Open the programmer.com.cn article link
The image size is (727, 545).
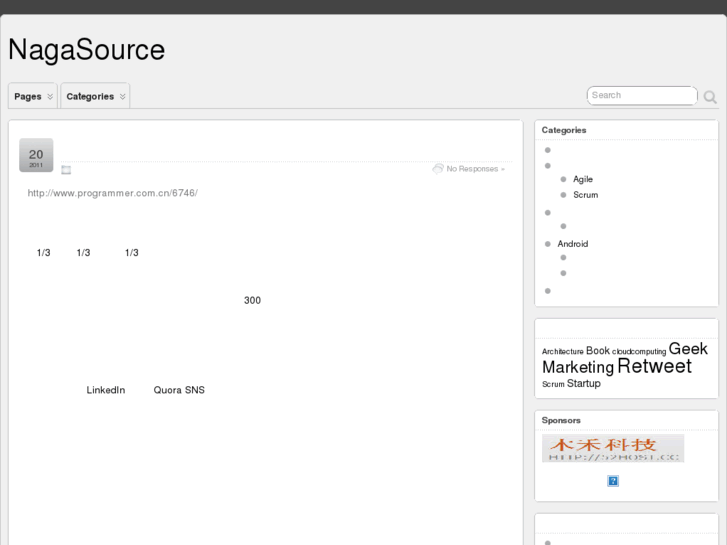pos(112,193)
